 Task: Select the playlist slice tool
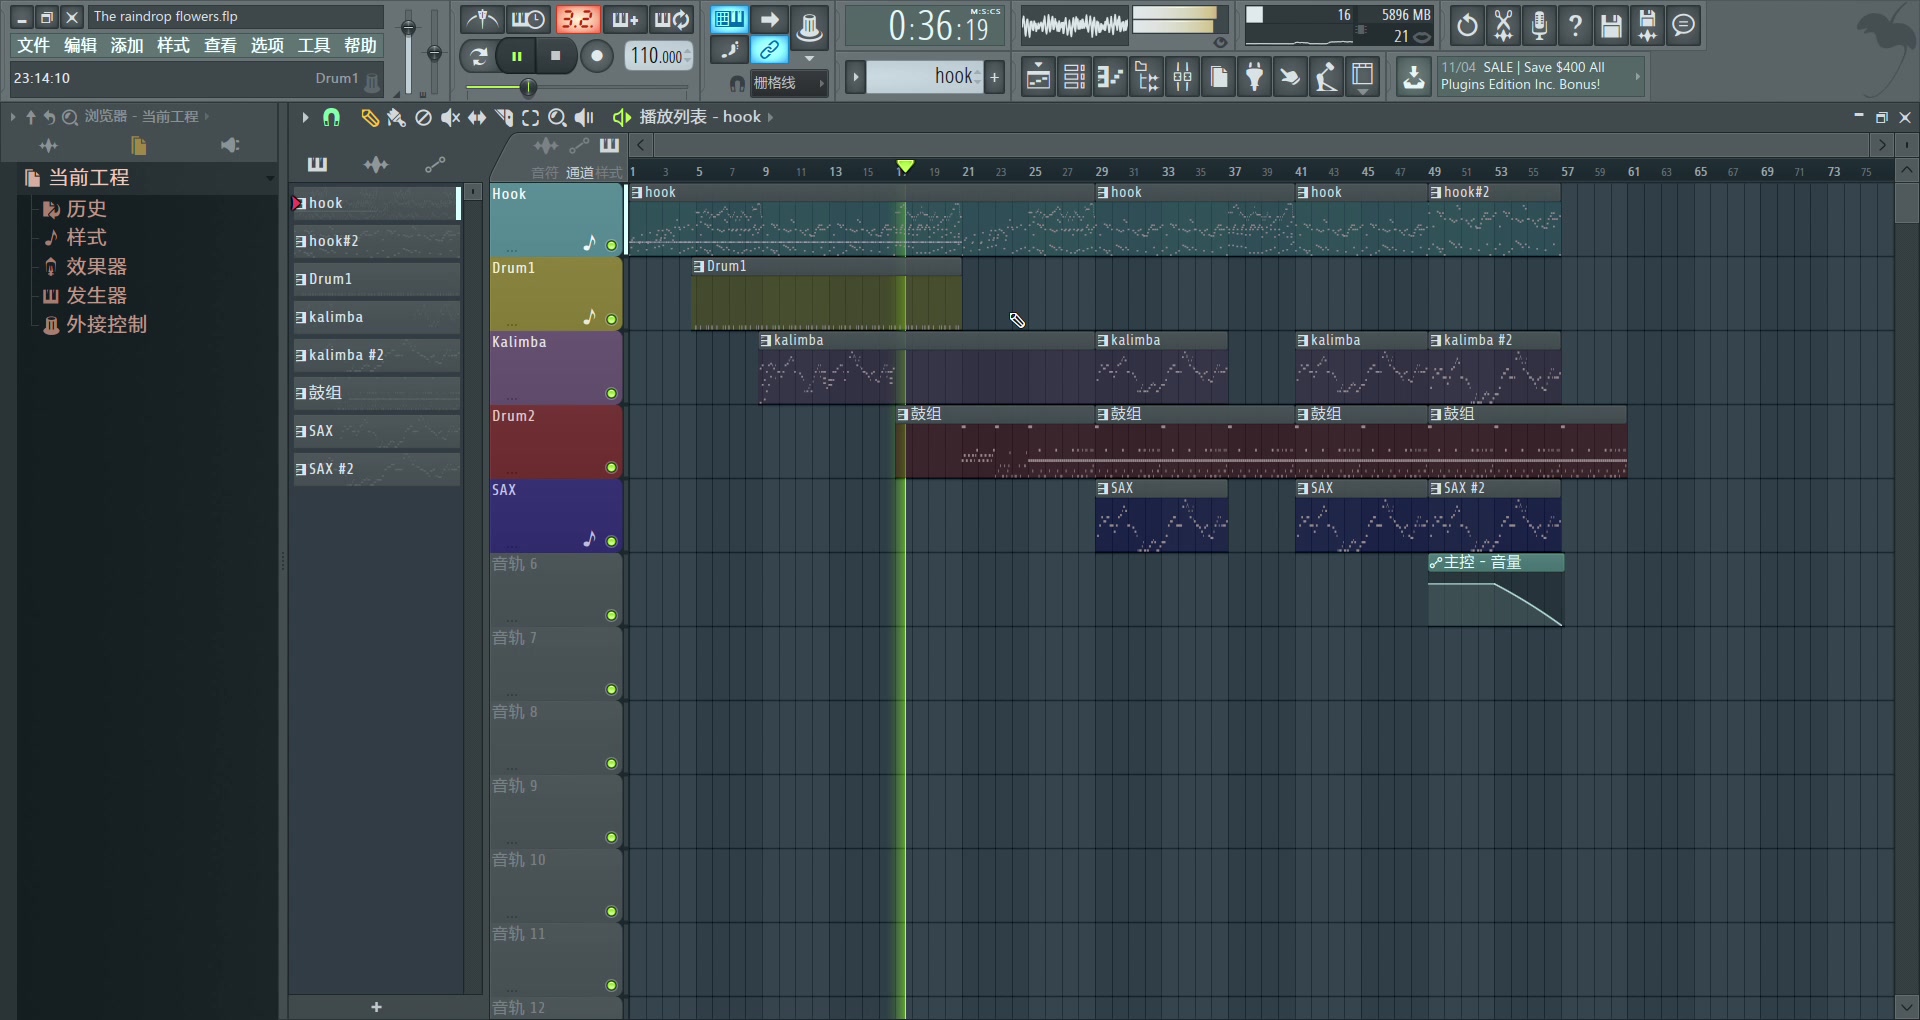click(x=504, y=118)
